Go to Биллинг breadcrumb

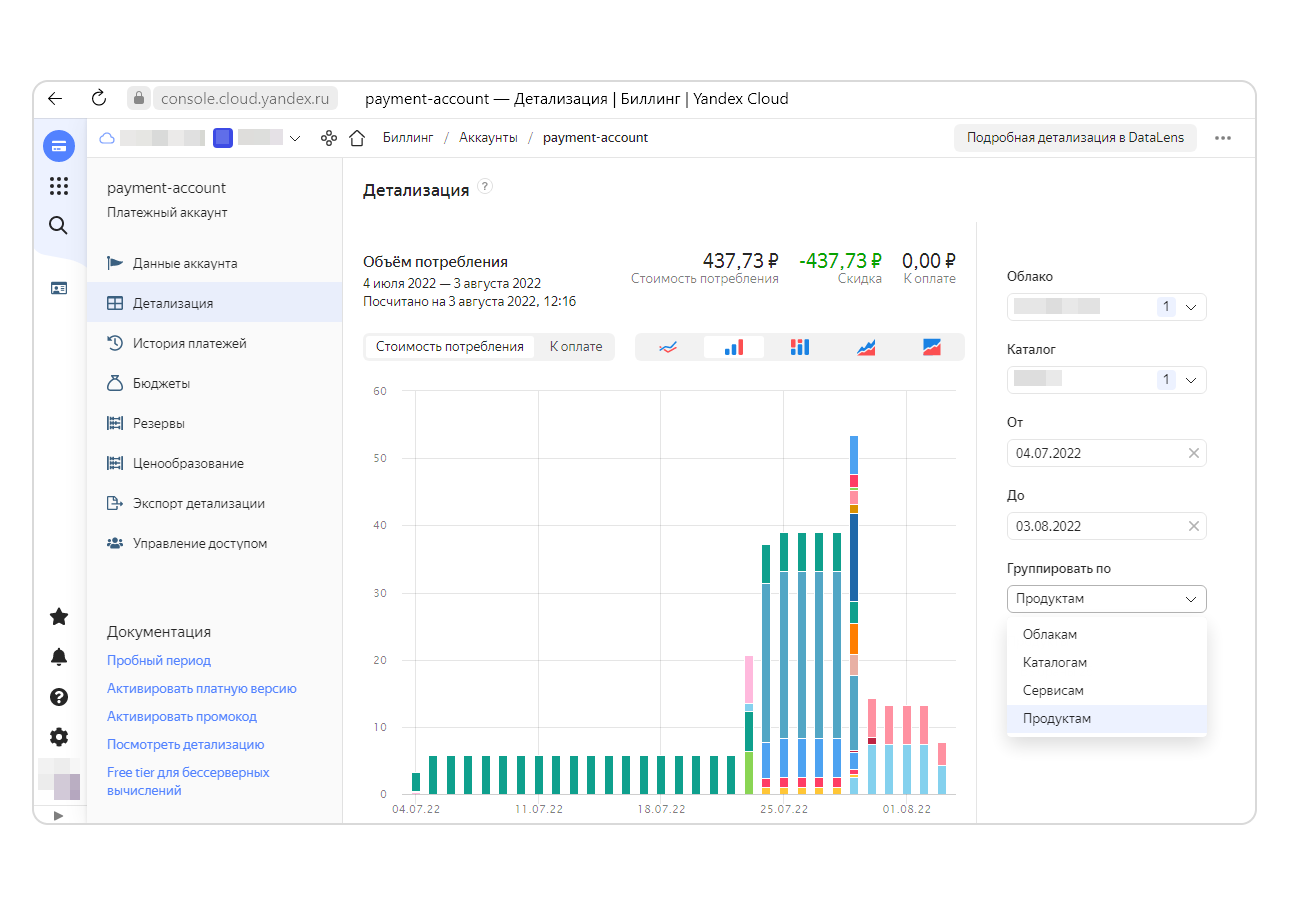point(408,138)
